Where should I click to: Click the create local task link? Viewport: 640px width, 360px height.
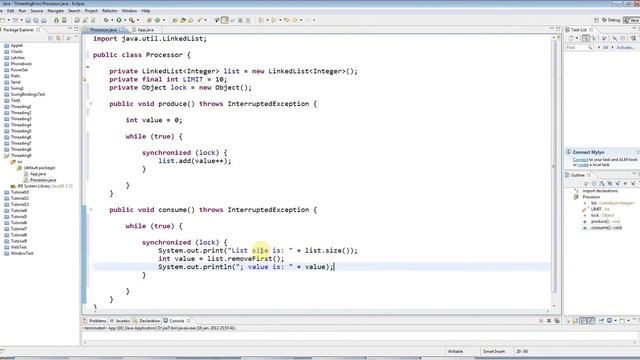[583, 165]
